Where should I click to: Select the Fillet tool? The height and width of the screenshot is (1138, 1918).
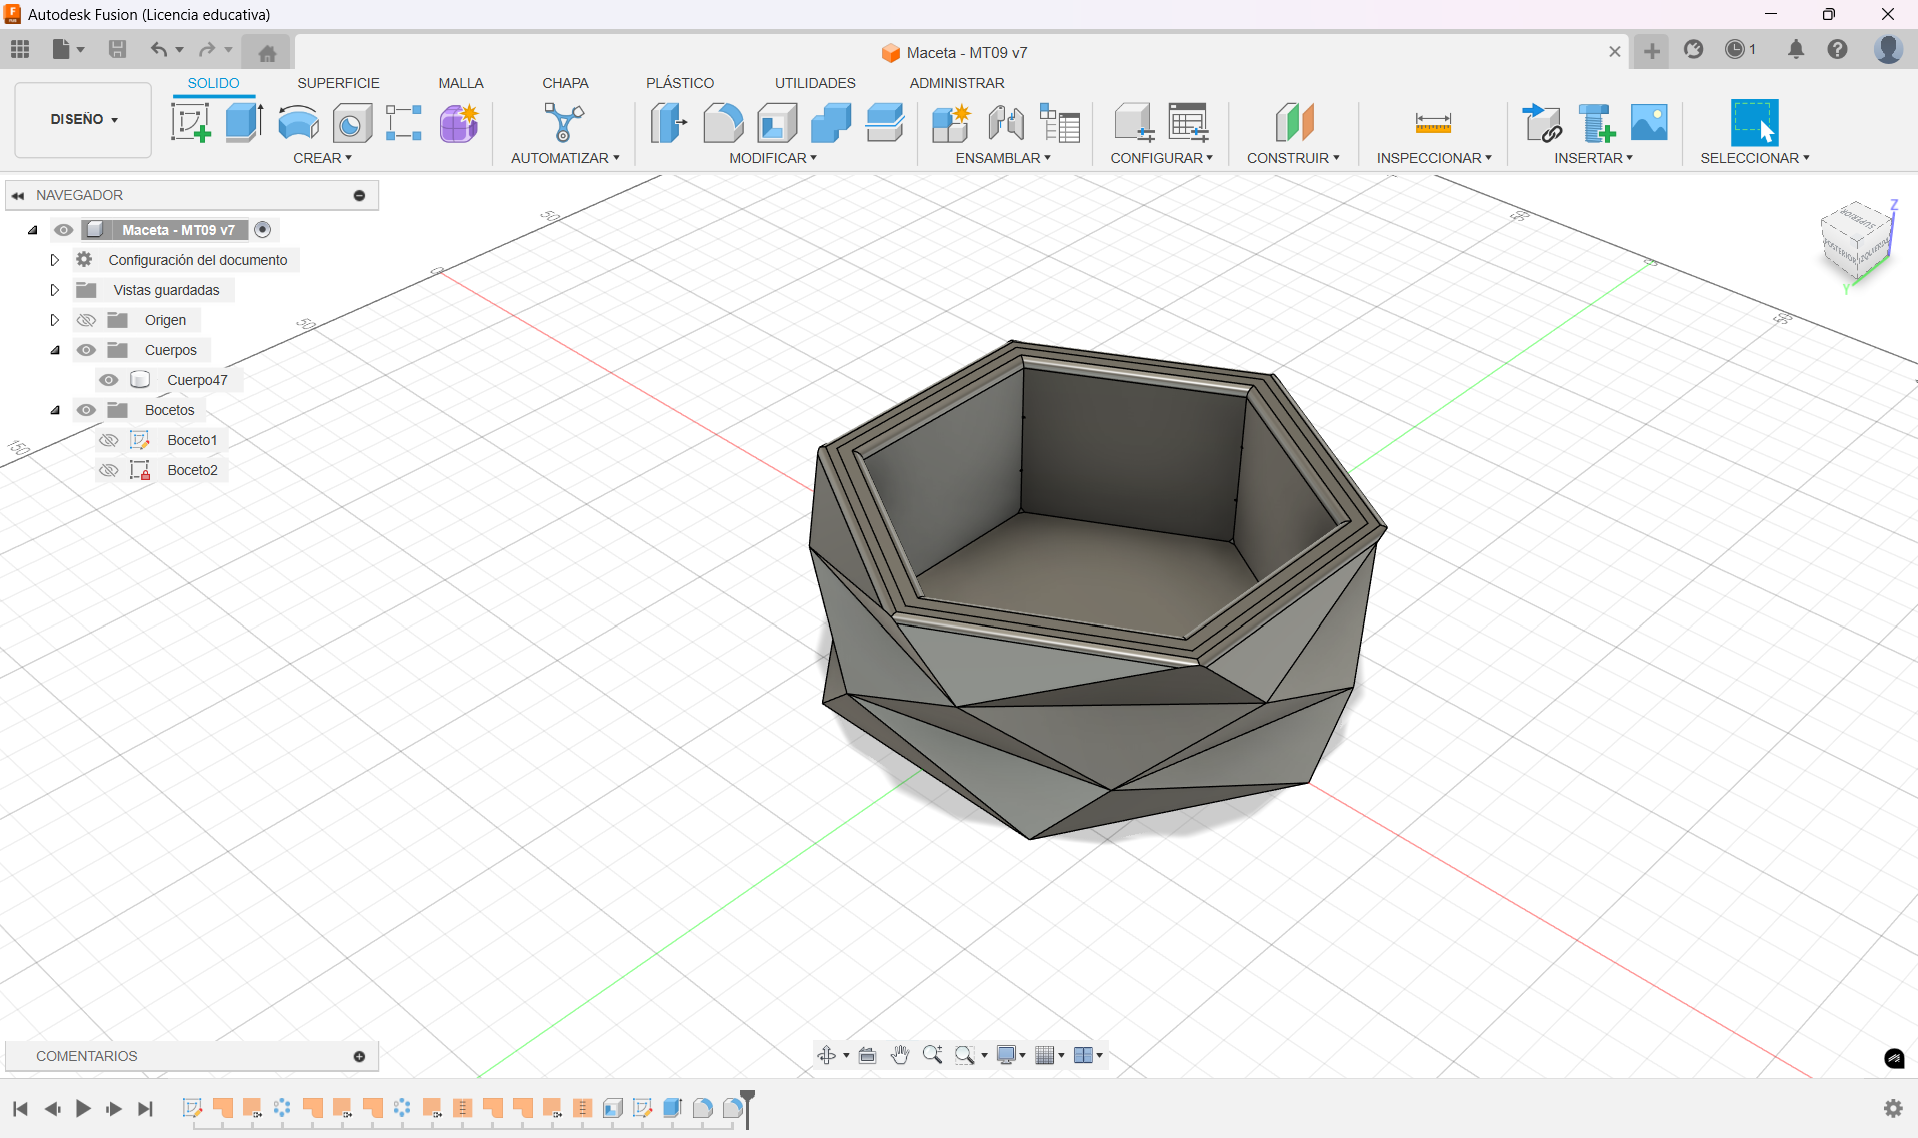[723, 123]
